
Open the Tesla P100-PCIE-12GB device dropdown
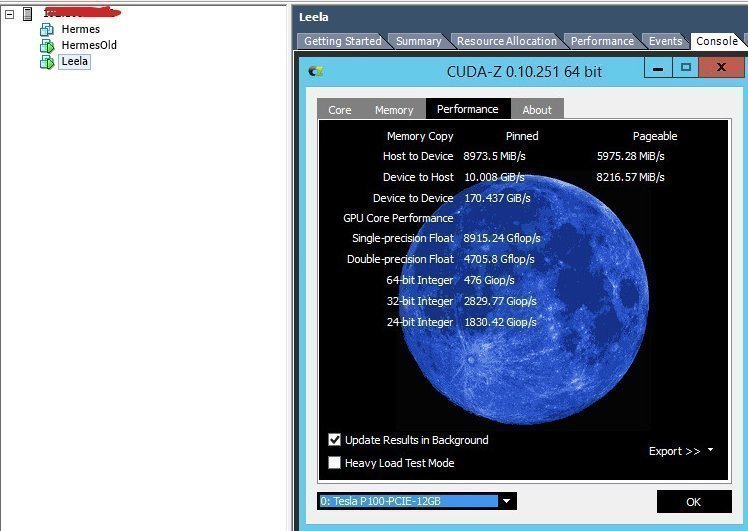pyautogui.click(x=507, y=501)
